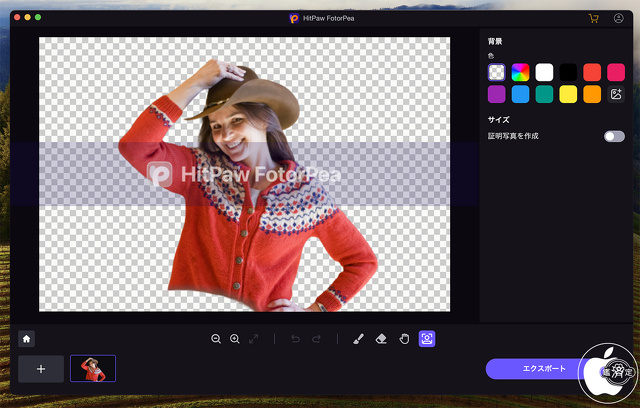Upload a custom background image icon
This screenshot has width=640, height=408.
point(616,94)
